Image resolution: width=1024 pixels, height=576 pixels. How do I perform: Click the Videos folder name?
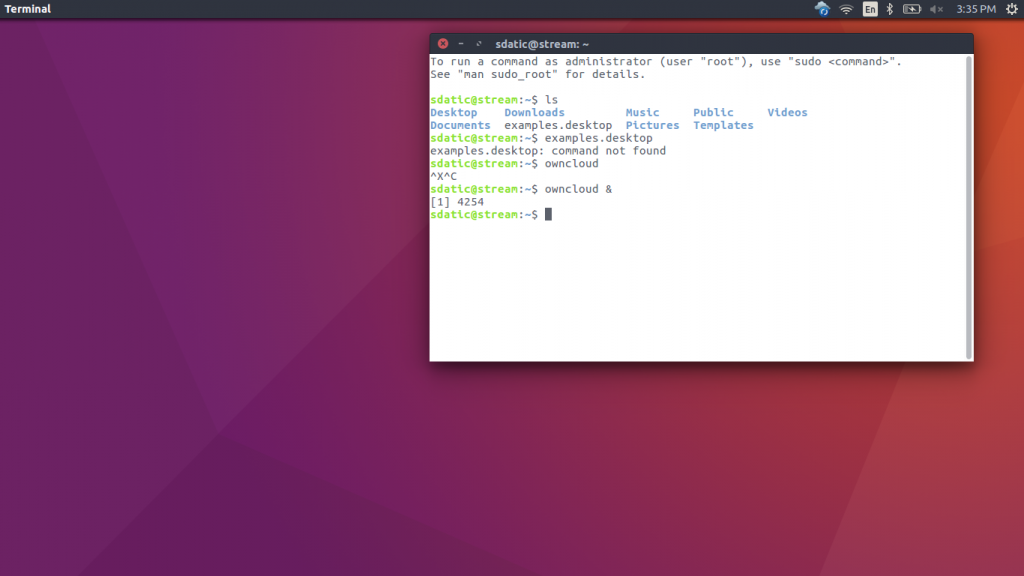pos(787,112)
